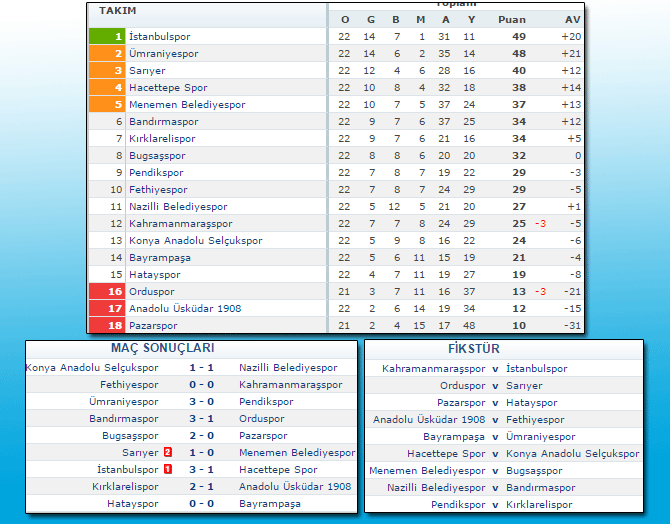Open Hacettepe Spor in the standings table
Screen dimensions: 670x524
click(168, 87)
